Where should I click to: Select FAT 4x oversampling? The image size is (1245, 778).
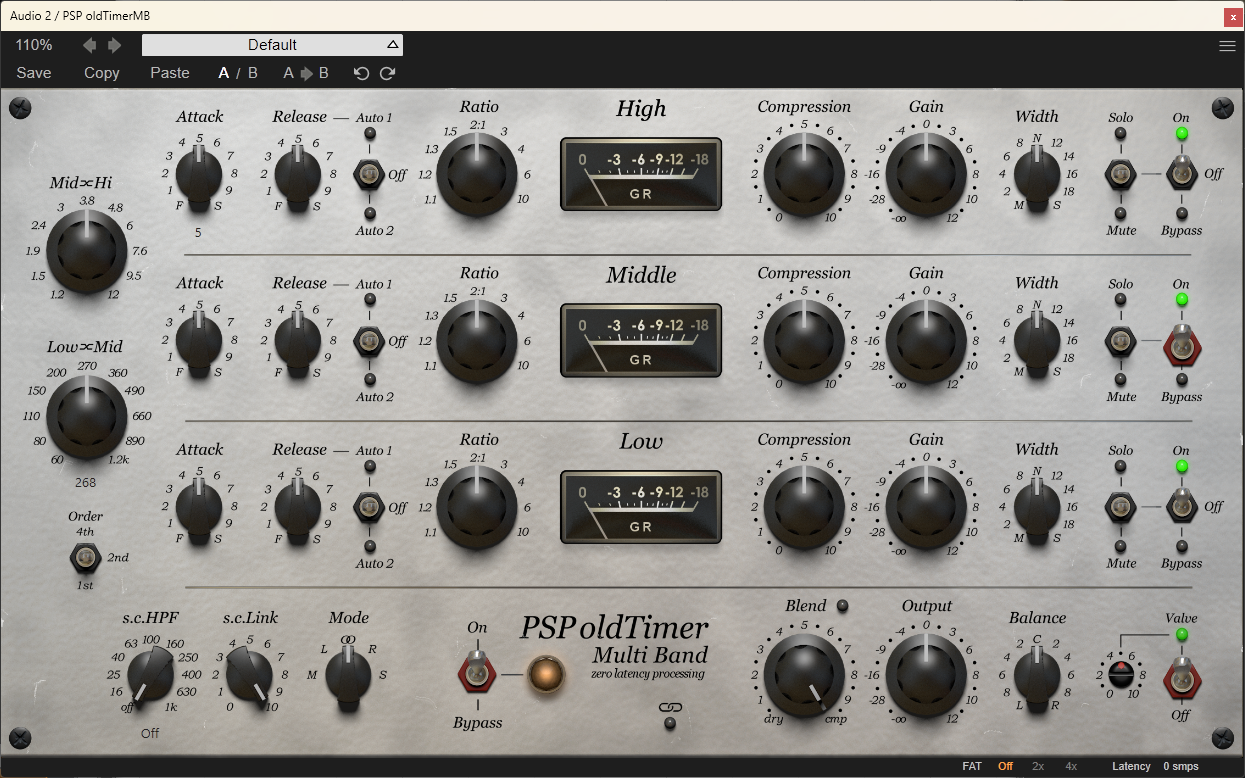[x=1071, y=766]
